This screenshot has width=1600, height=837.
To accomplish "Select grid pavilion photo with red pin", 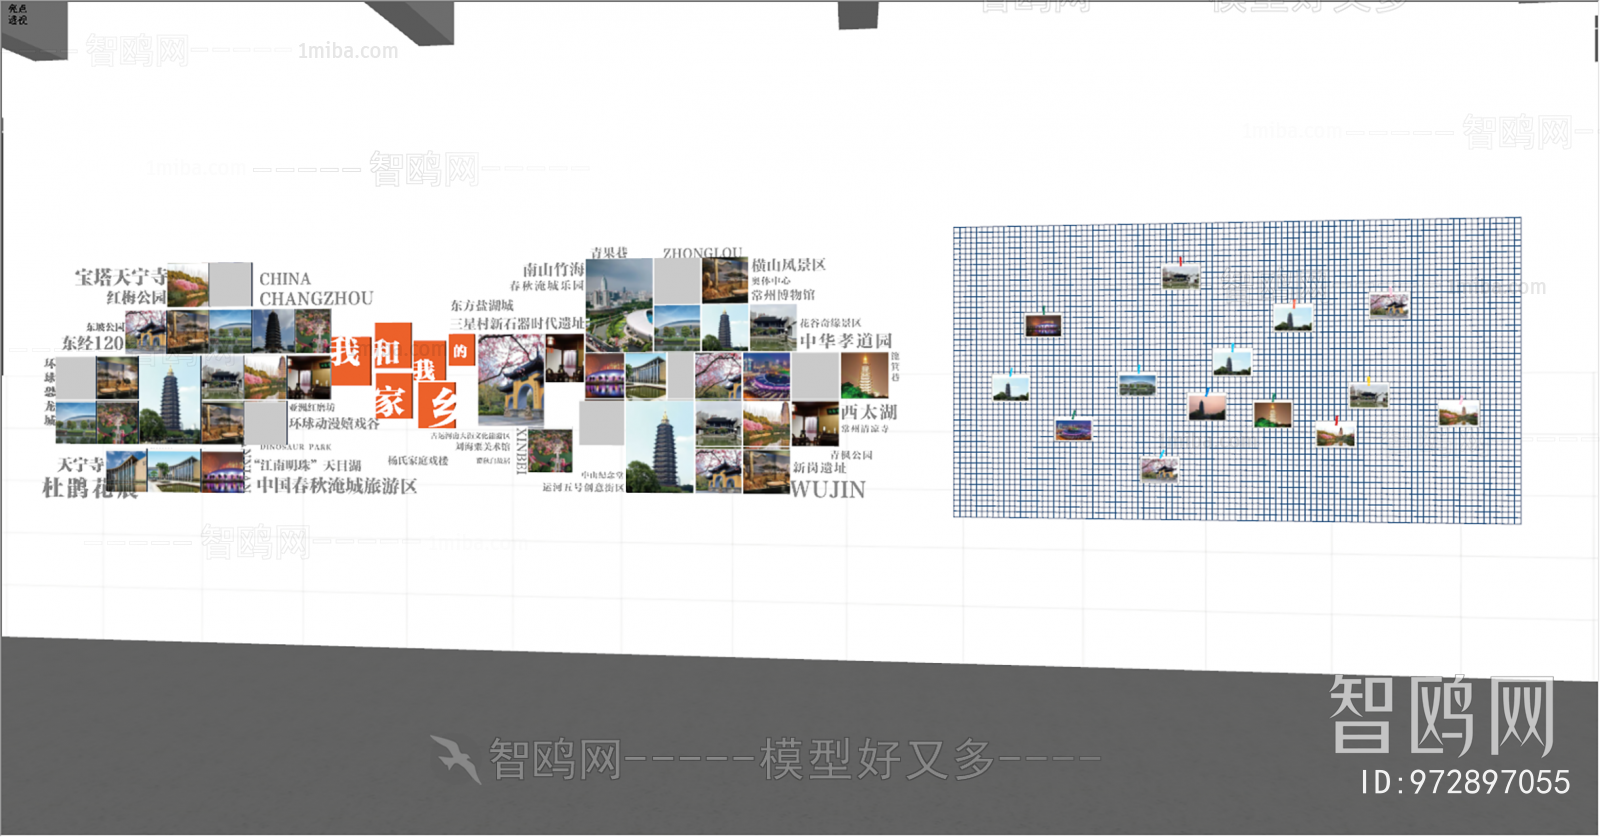I will (1181, 277).
